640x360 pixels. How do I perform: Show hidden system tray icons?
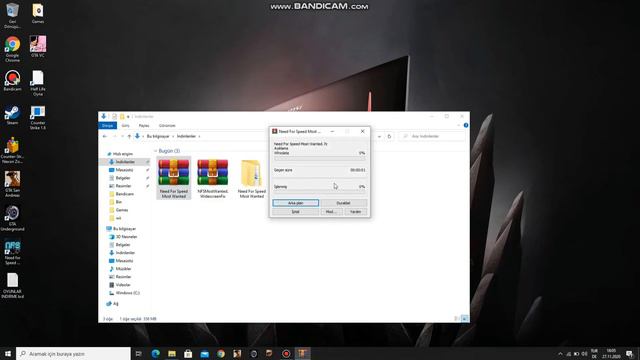[560, 353]
